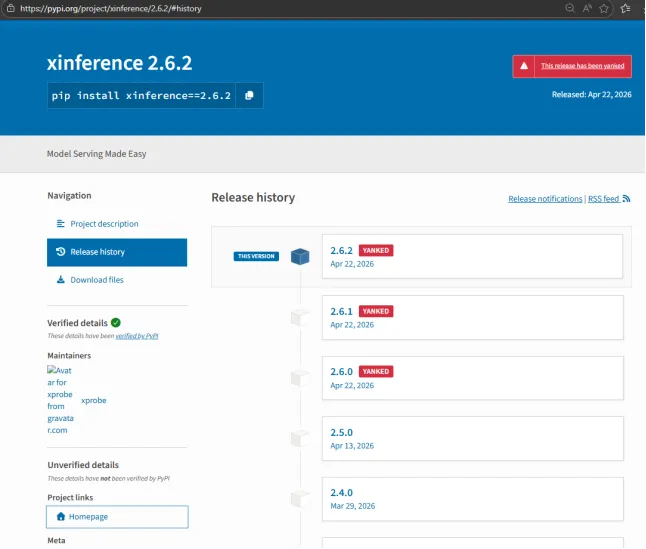Open version 2.4.0 release card
646x549 pixels.
coord(473,499)
